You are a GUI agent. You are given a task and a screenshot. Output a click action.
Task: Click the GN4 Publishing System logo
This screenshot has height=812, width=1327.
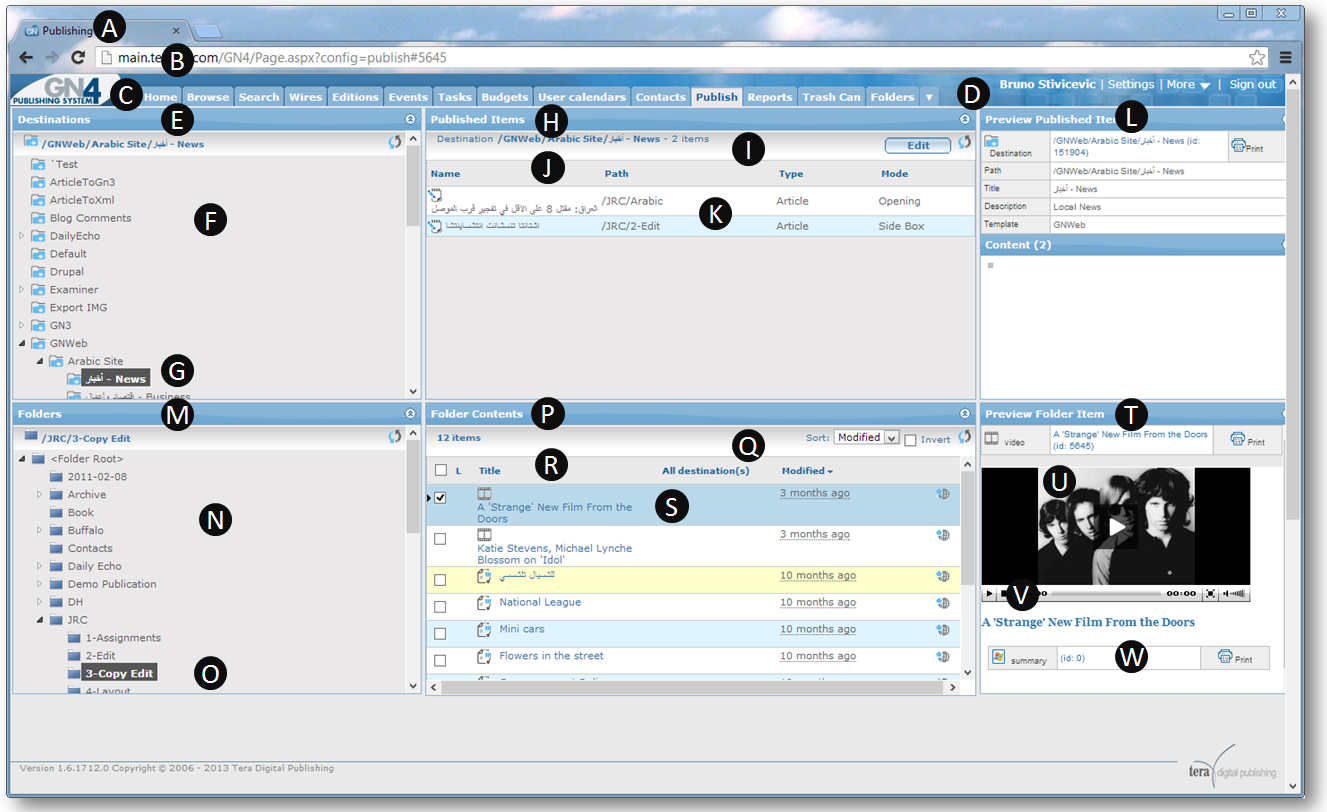(58, 89)
